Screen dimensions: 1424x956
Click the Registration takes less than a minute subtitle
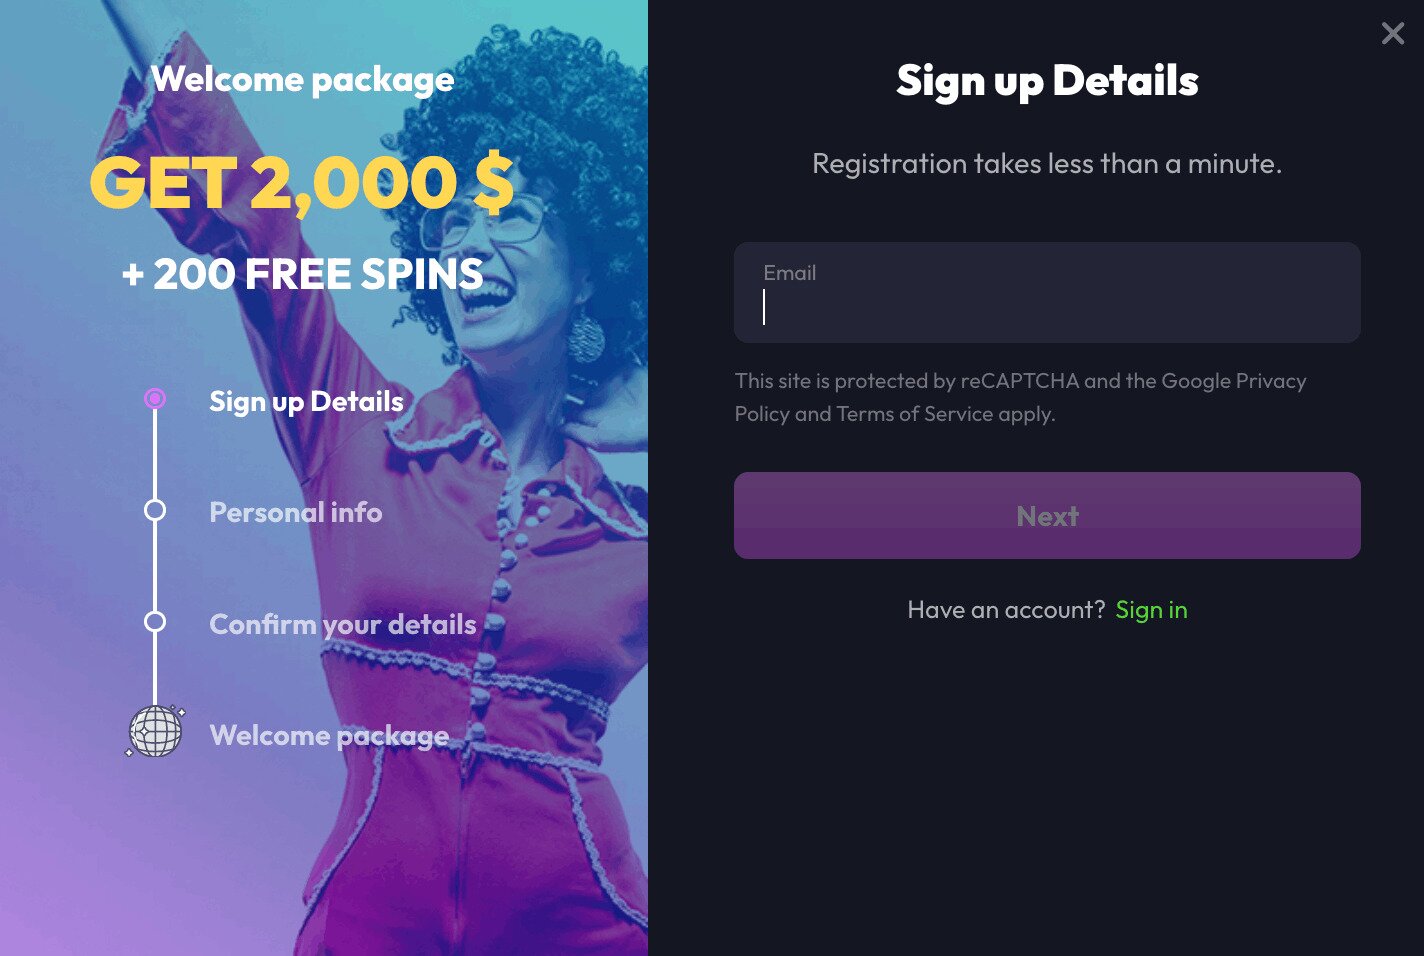(1046, 164)
